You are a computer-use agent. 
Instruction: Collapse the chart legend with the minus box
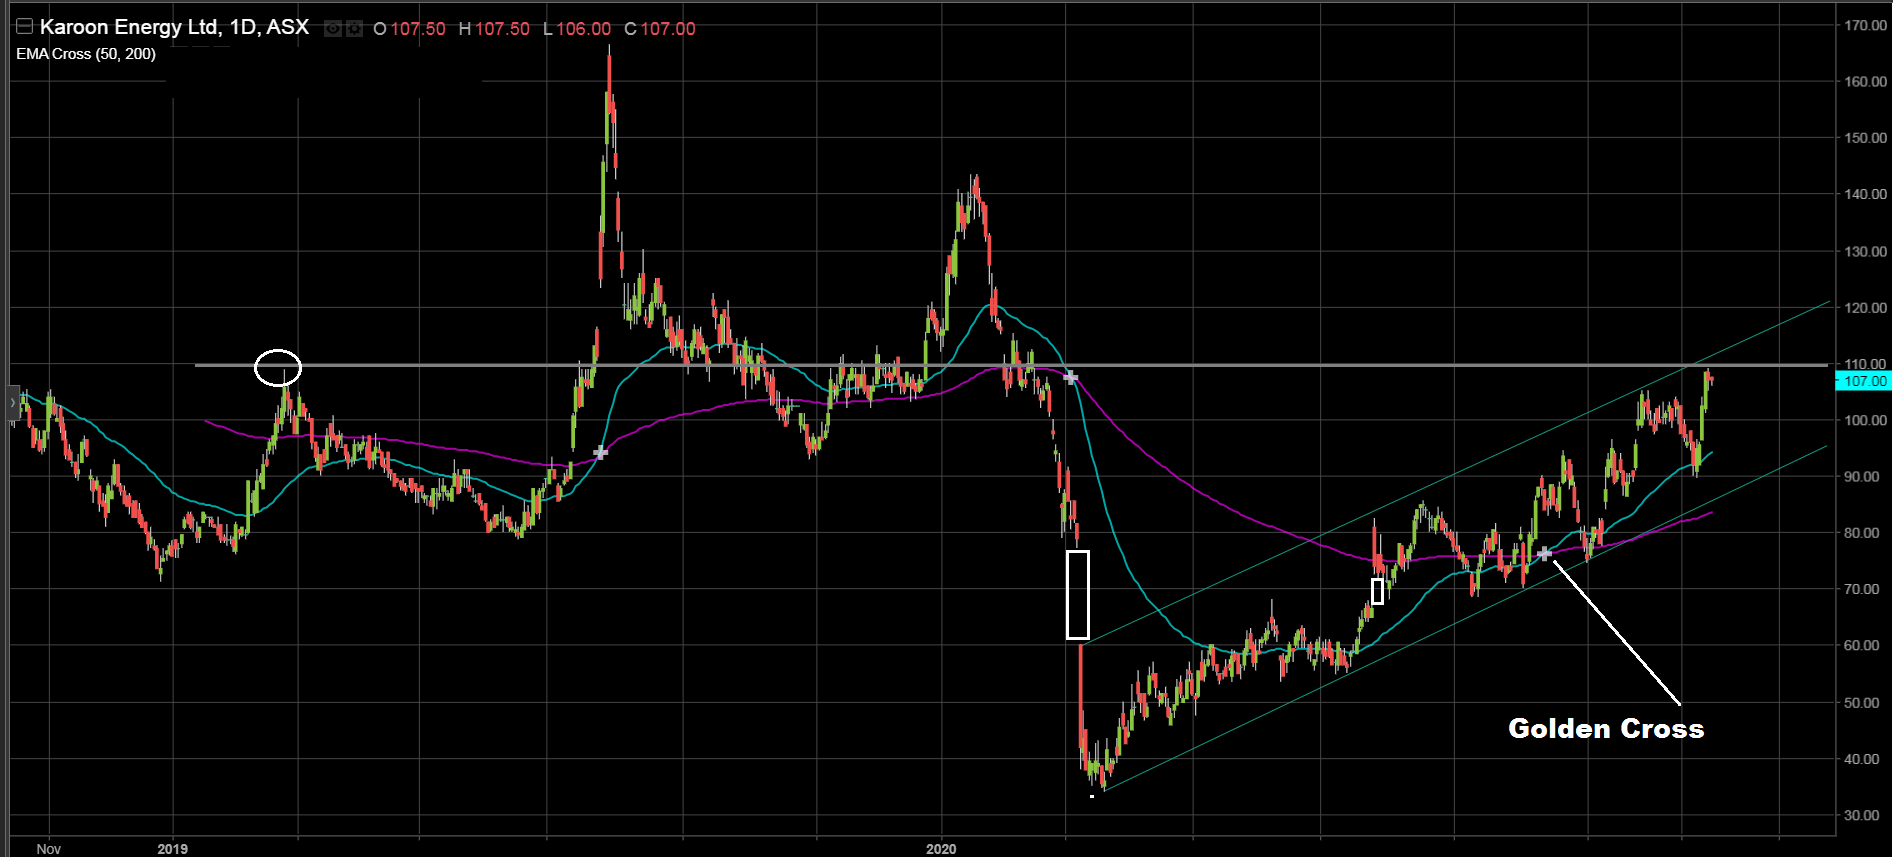[x=24, y=27]
